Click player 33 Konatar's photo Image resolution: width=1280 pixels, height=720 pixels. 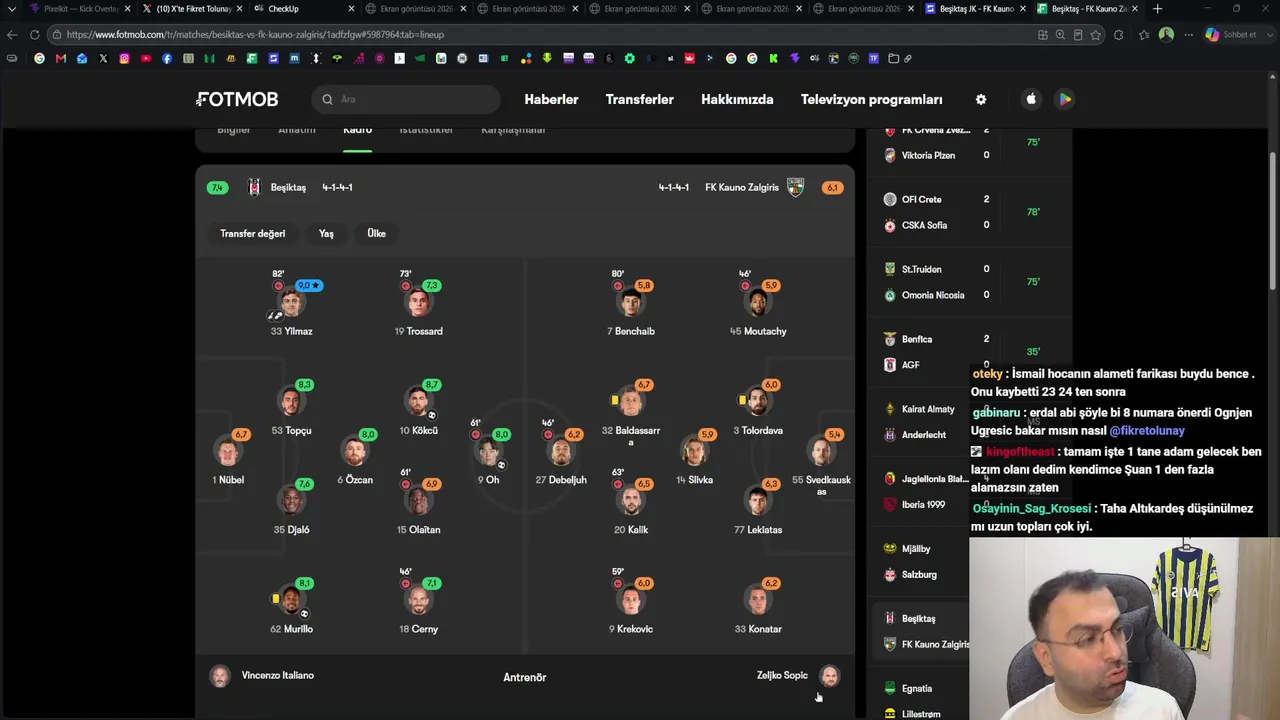point(758,601)
